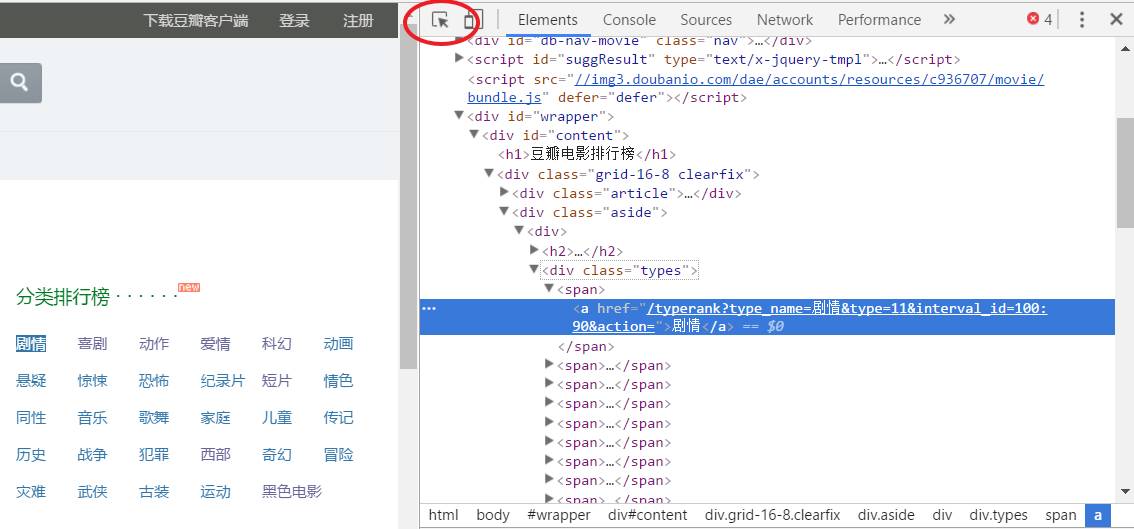Open the 历史 category link

pos(31,455)
